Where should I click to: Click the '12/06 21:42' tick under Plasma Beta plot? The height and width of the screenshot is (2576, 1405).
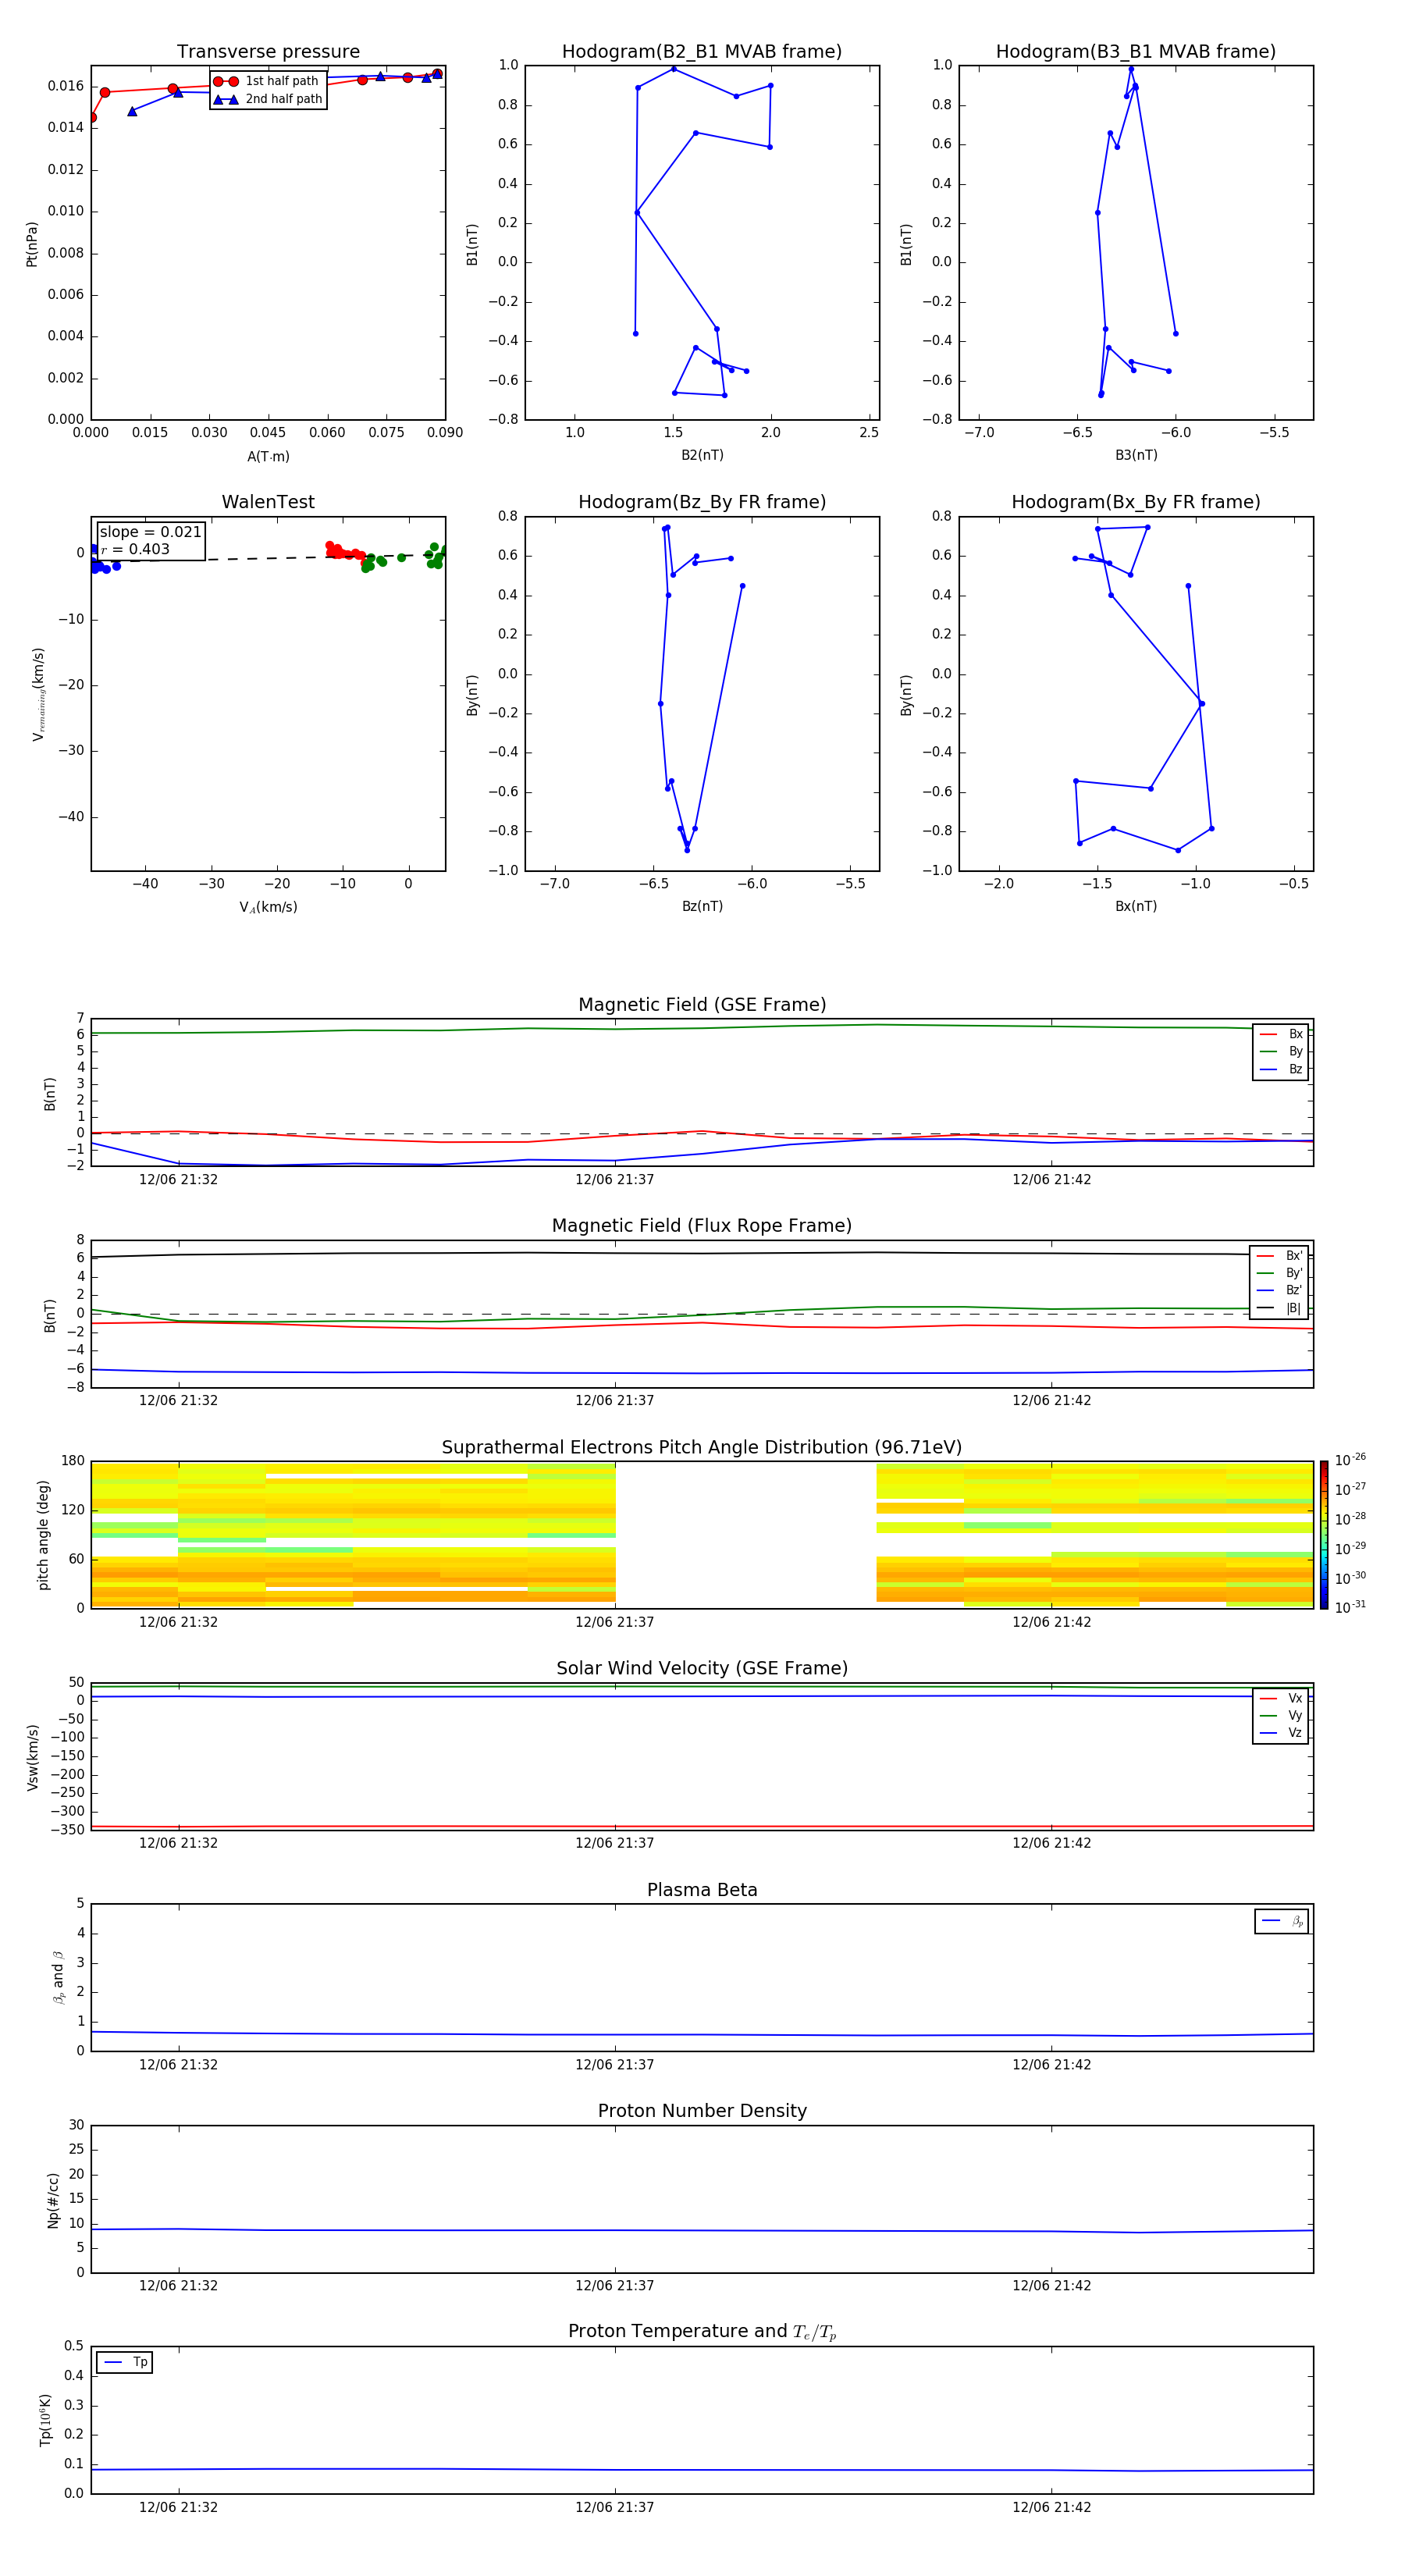[1051, 2065]
